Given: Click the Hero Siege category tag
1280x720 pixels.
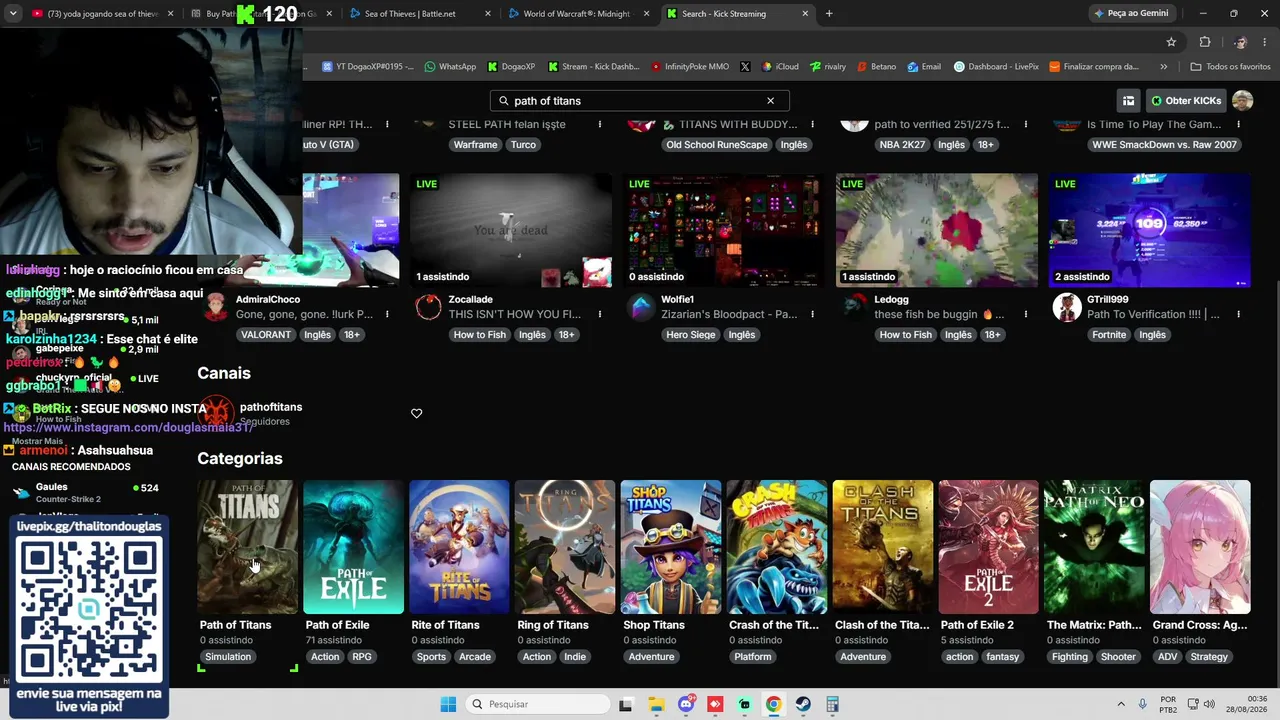Looking at the screenshot, I should pyautogui.click(x=691, y=335).
